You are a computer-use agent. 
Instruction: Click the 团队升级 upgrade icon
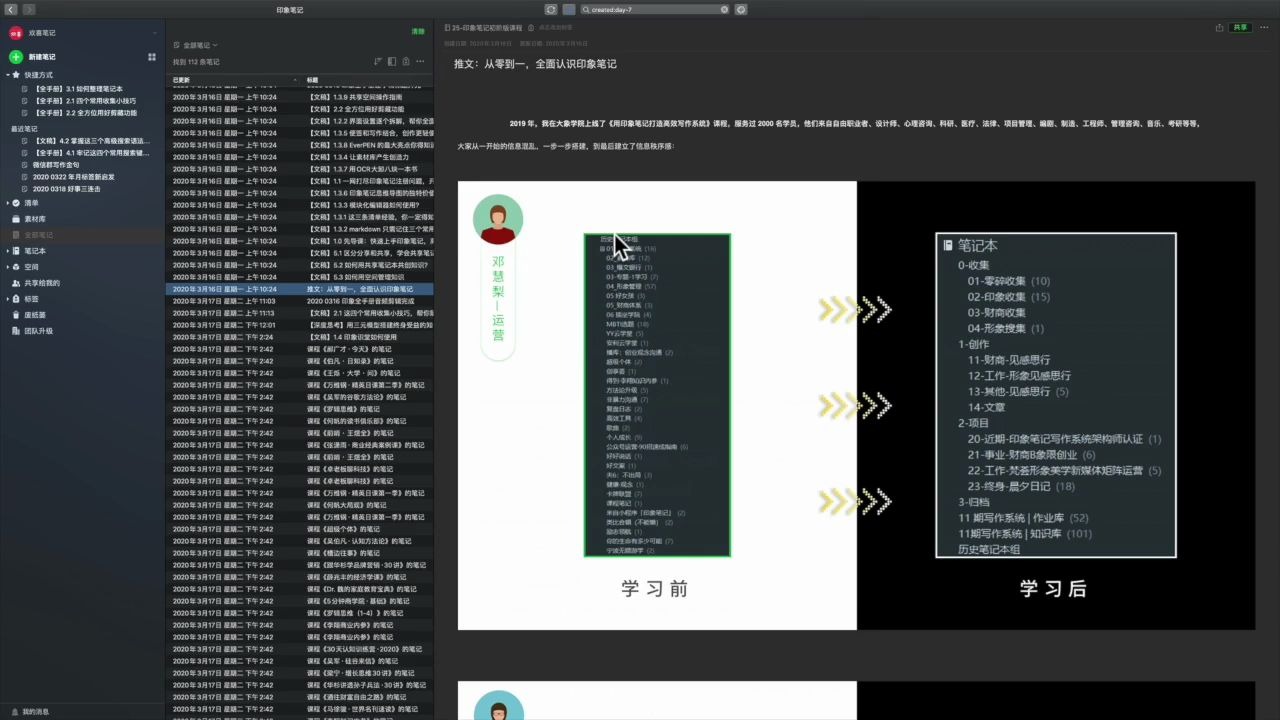pos(36,330)
